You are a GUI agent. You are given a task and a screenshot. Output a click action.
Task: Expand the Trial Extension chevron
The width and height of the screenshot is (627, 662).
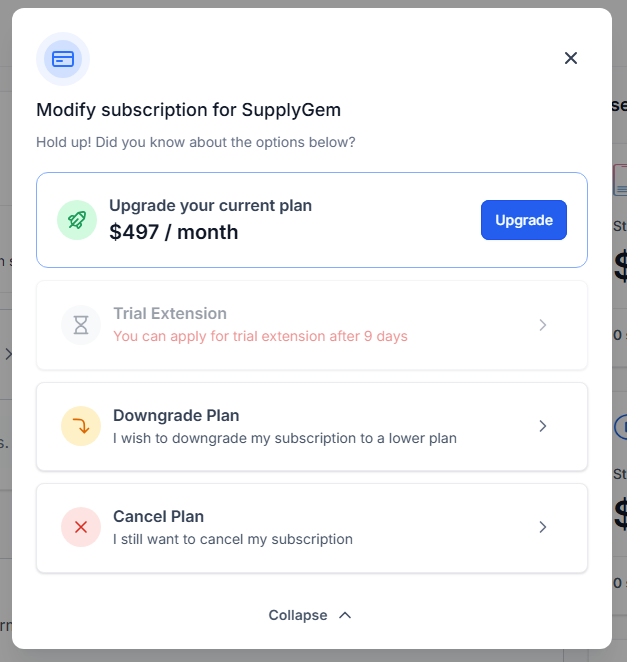(x=543, y=325)
